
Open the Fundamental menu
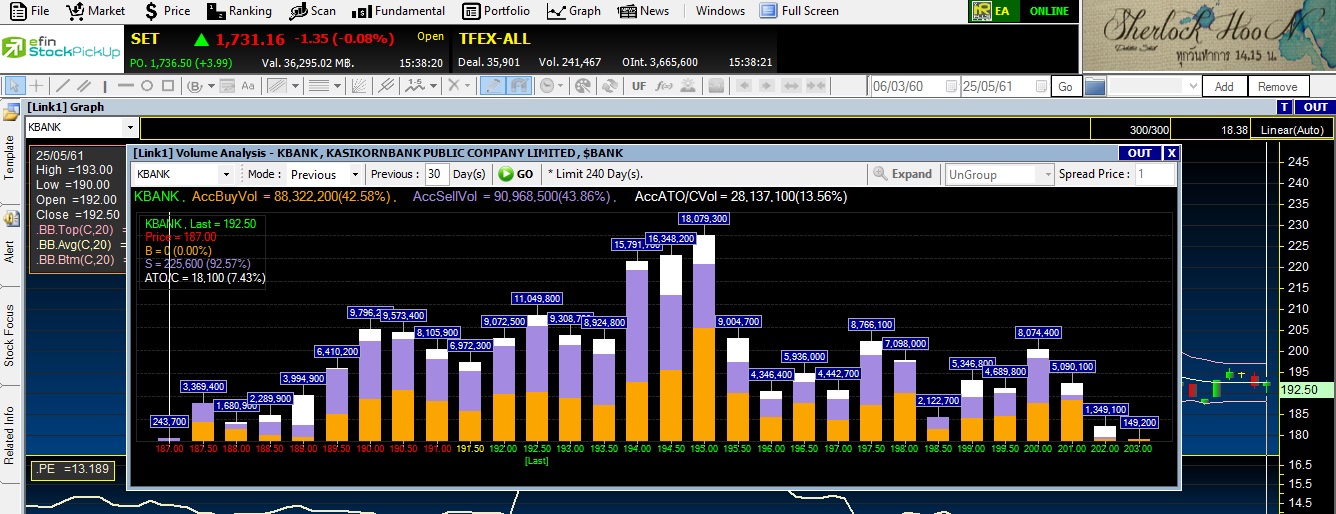point(399,11)
